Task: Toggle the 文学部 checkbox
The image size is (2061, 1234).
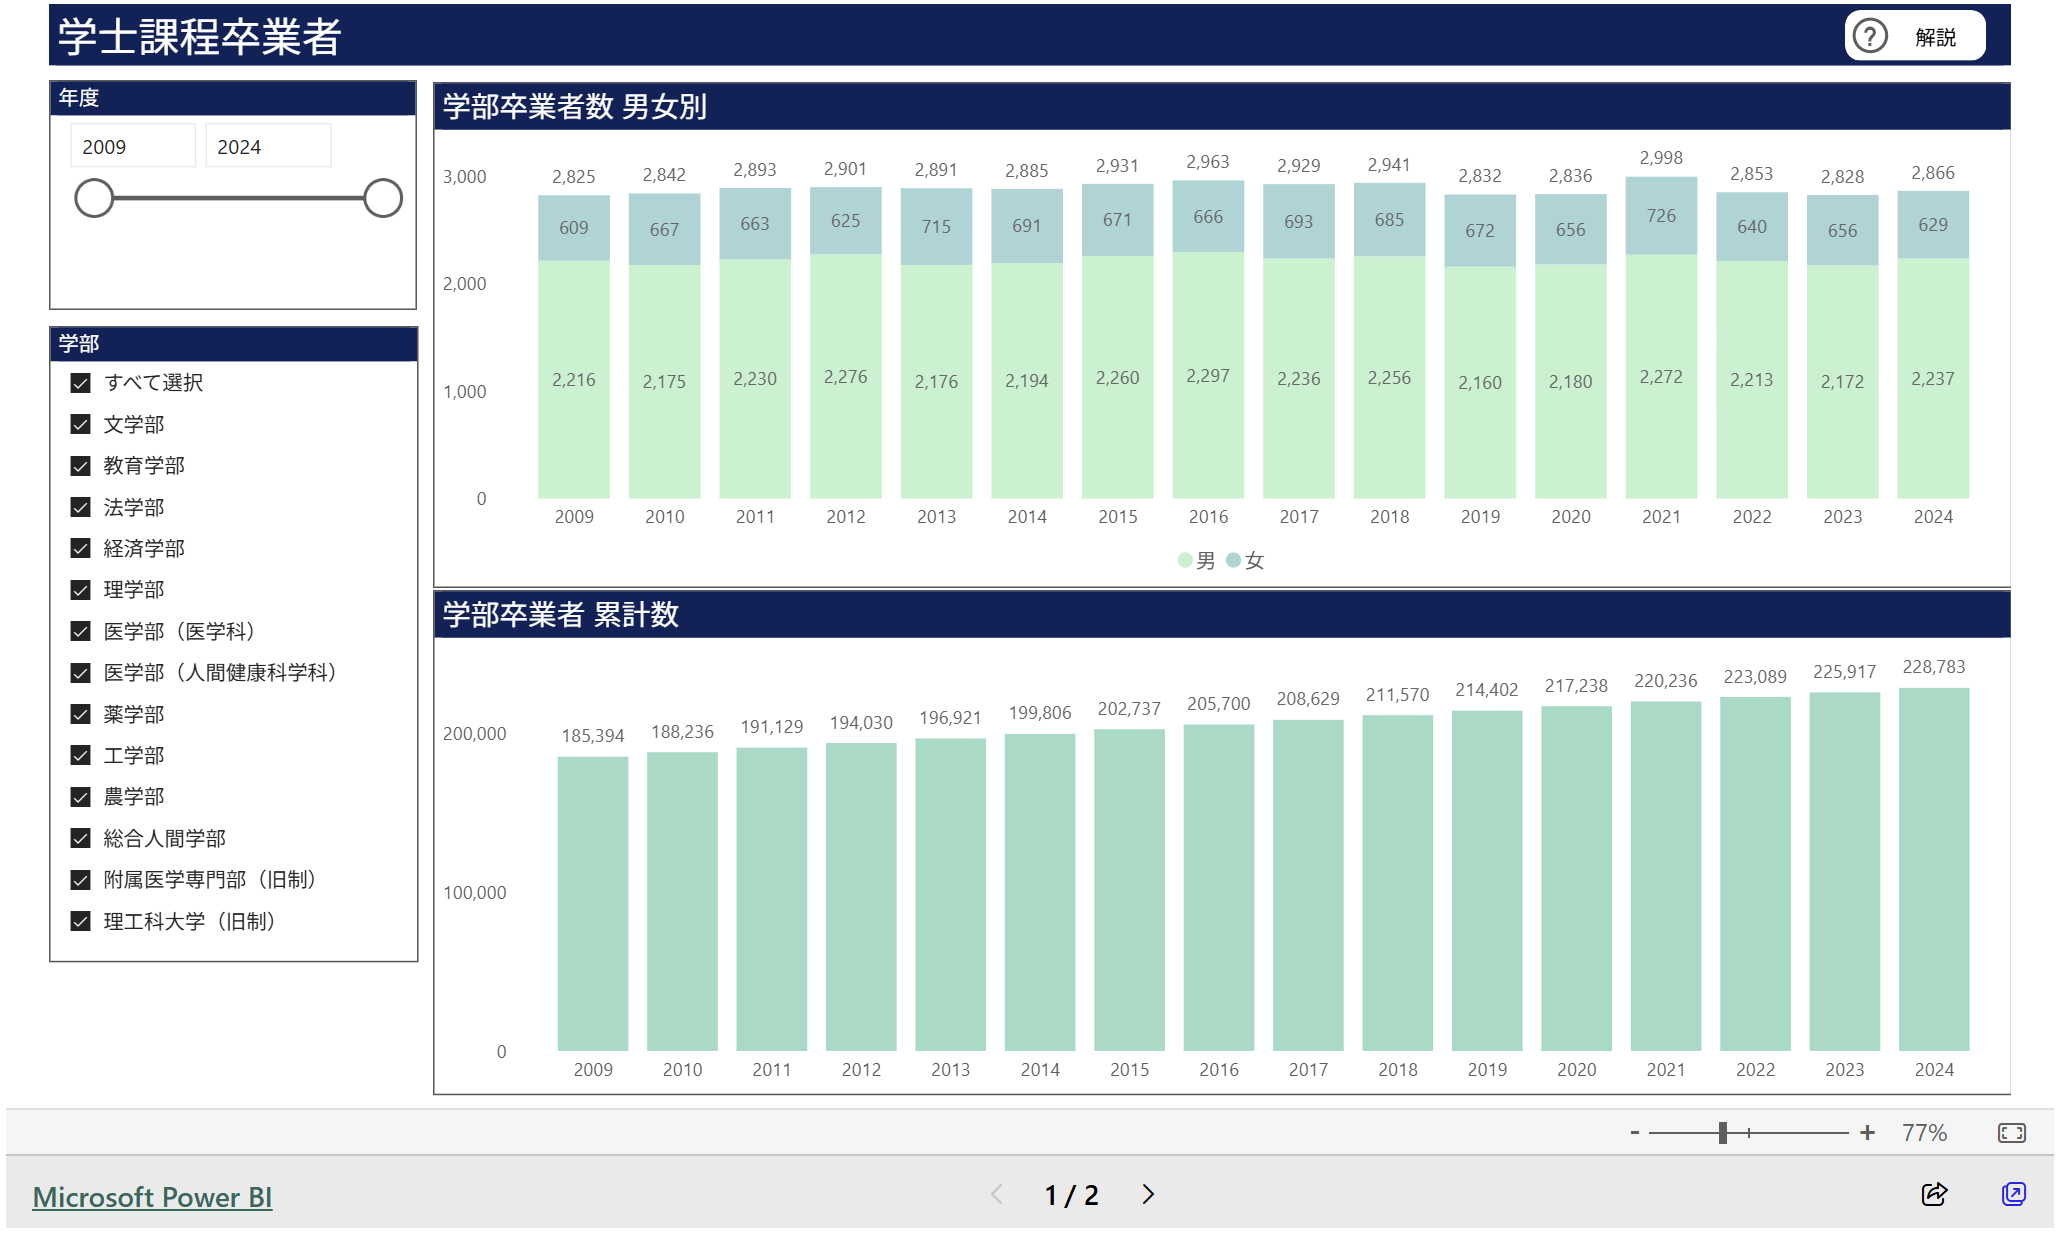Action: coord(81,424)
